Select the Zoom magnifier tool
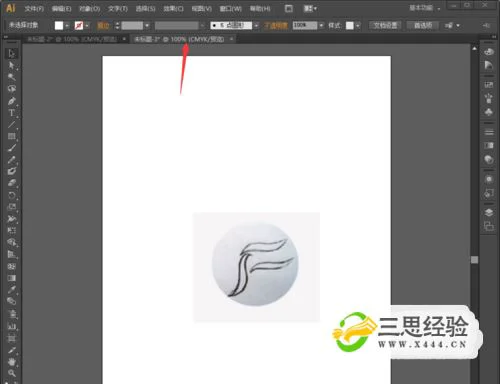The width and height of the screenshot is (500, 384). (11, 373)
